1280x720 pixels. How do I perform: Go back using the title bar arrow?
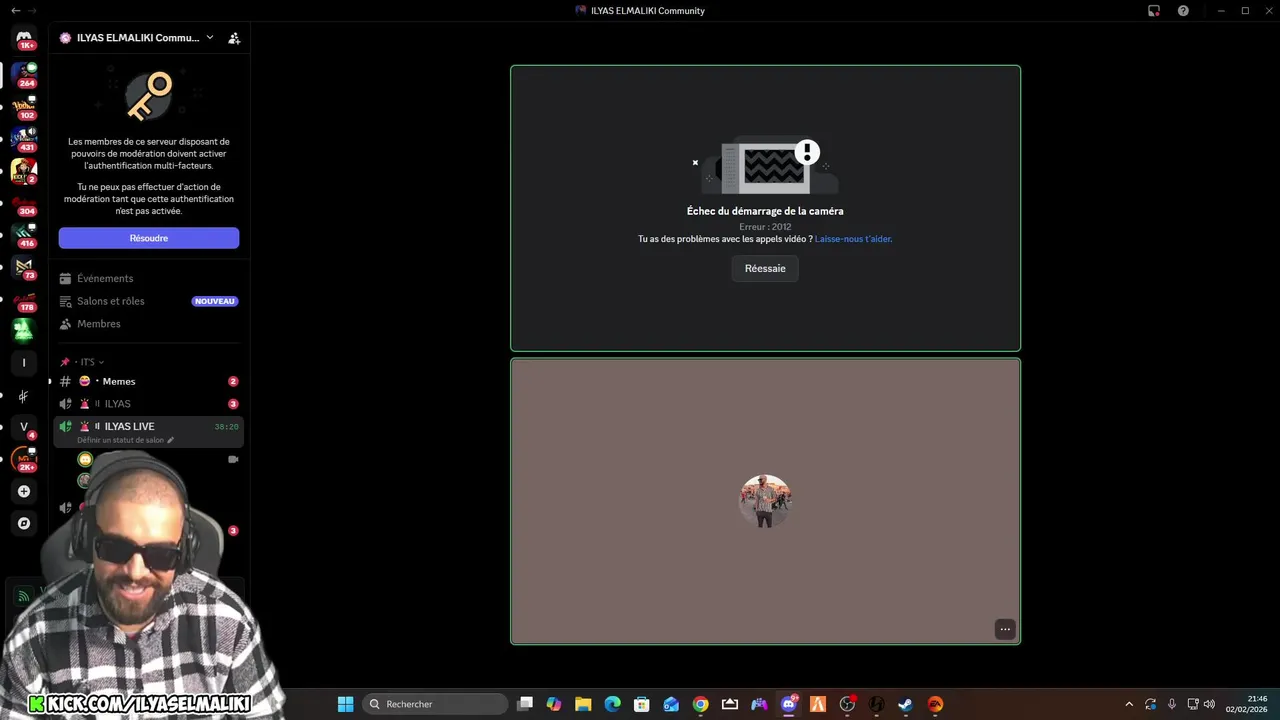(x=15, y=11)
